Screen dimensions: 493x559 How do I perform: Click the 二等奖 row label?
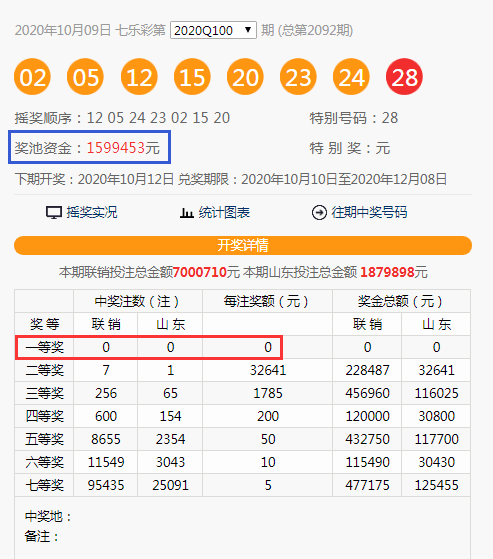(45, 370)
